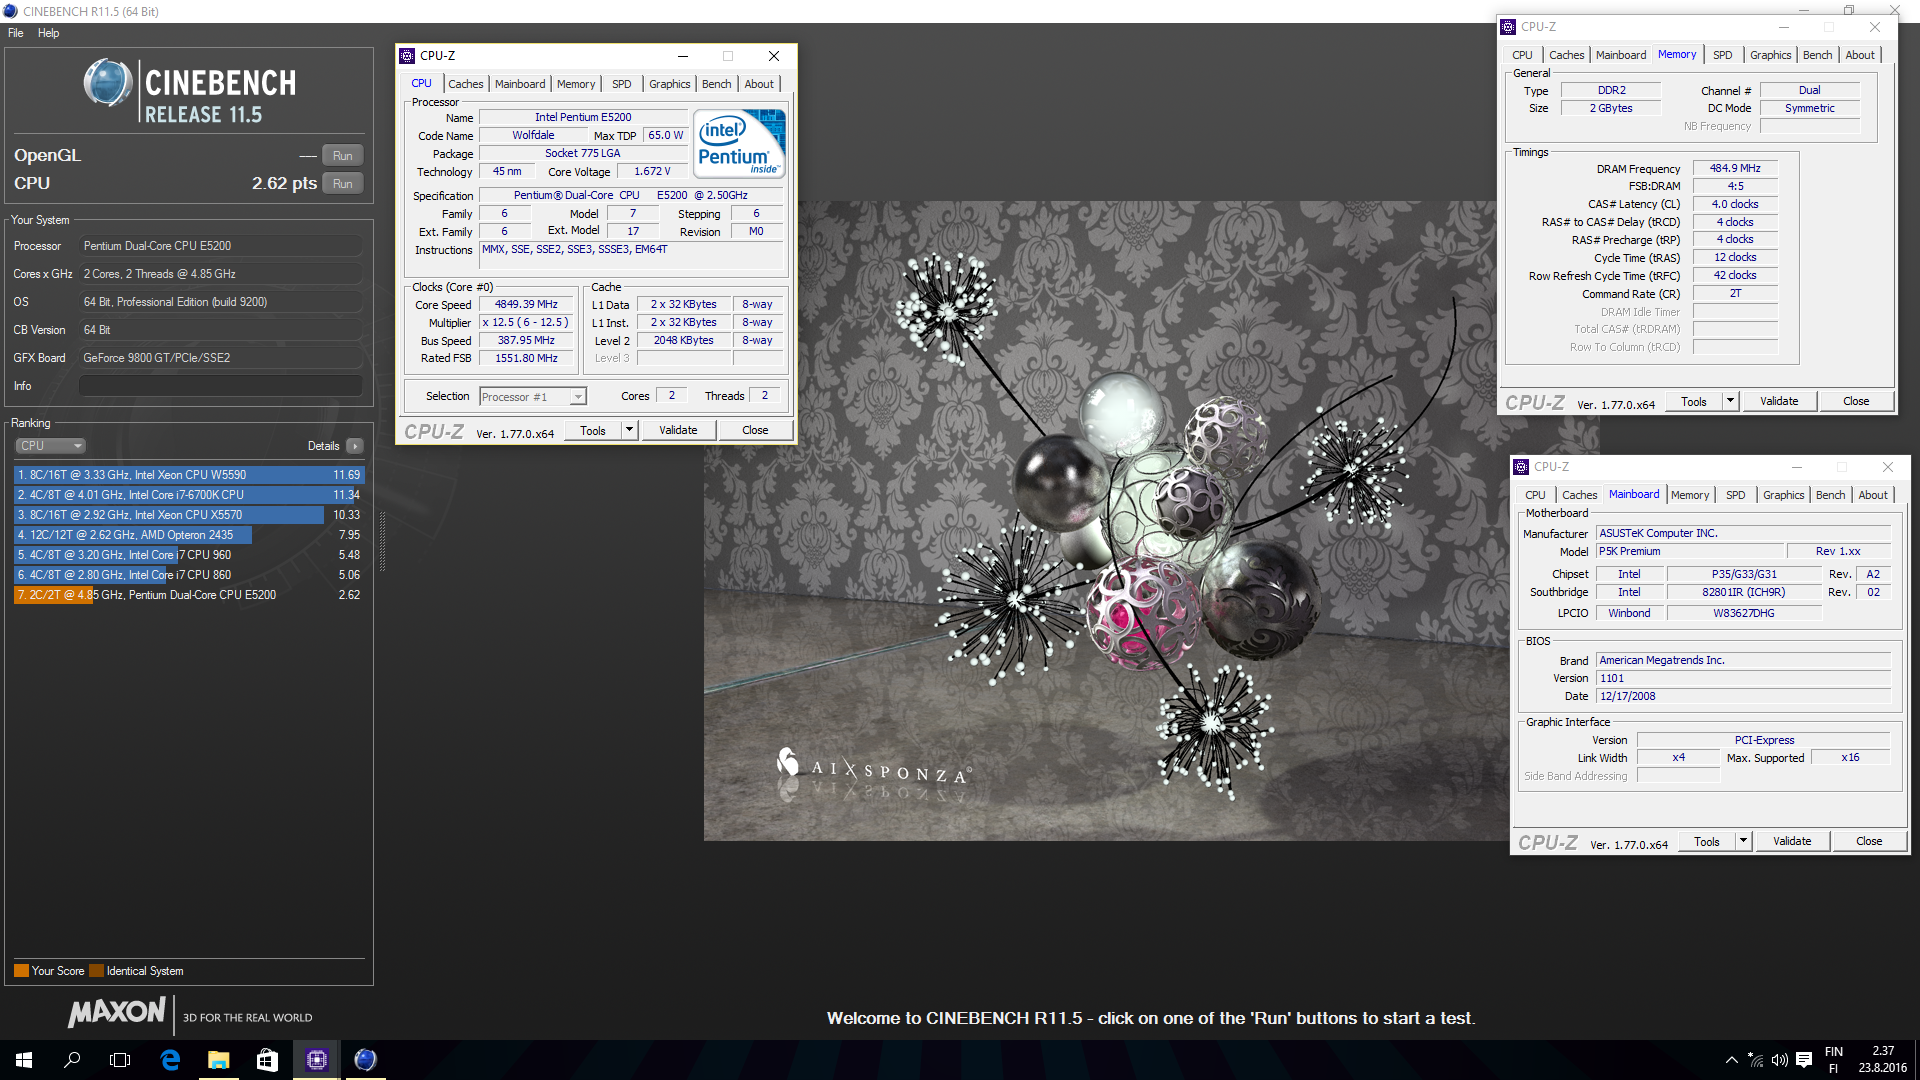Click CPU-Z icon in Memory window title

[1508, 27]
